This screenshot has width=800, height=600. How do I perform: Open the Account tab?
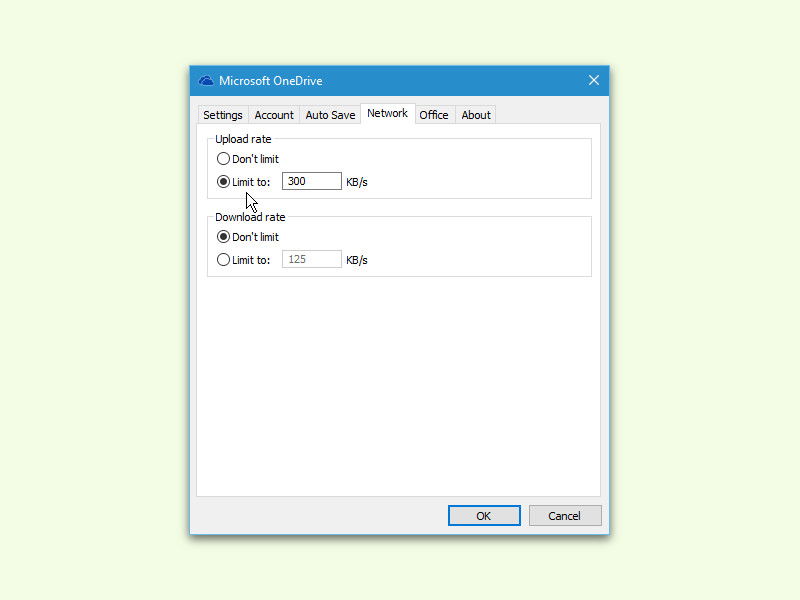pyautogui.click(x=274, y=115)
